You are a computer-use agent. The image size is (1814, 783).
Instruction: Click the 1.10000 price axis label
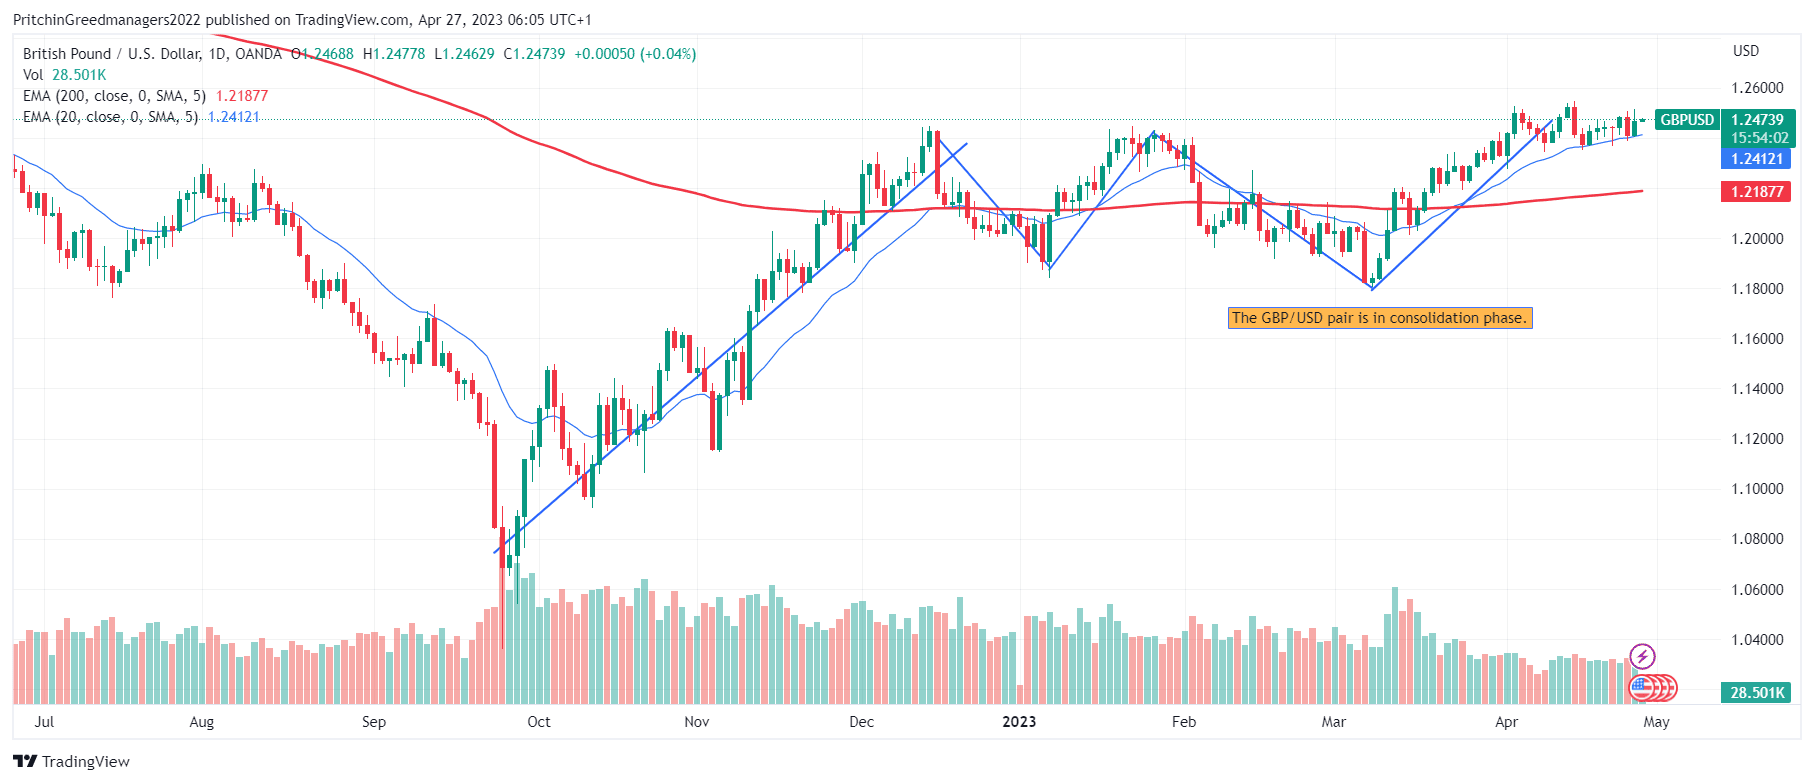[1757, 489]
